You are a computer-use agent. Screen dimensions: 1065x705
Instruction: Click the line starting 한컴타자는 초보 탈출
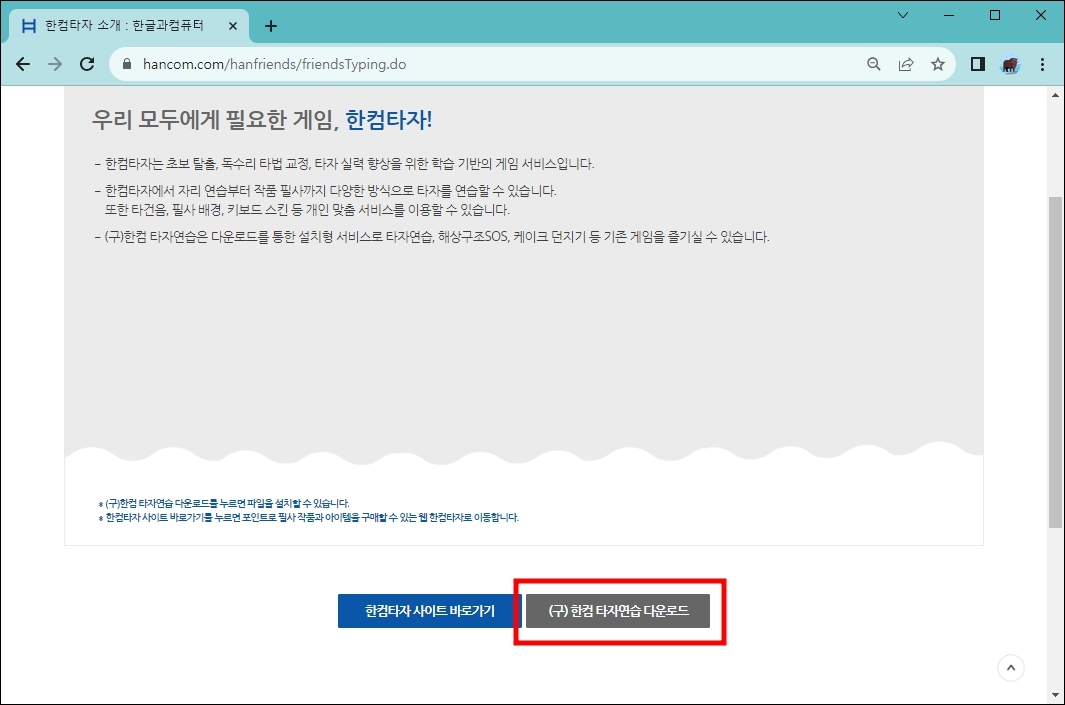tap(344, 164)
